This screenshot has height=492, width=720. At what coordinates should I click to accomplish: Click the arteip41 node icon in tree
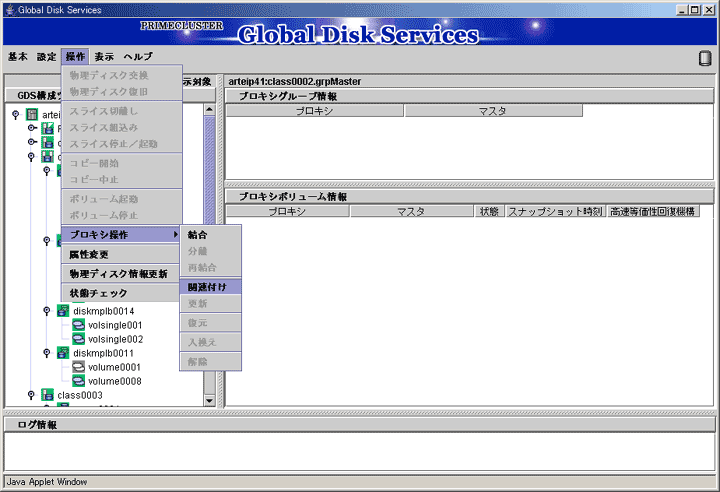coord(32,114)
